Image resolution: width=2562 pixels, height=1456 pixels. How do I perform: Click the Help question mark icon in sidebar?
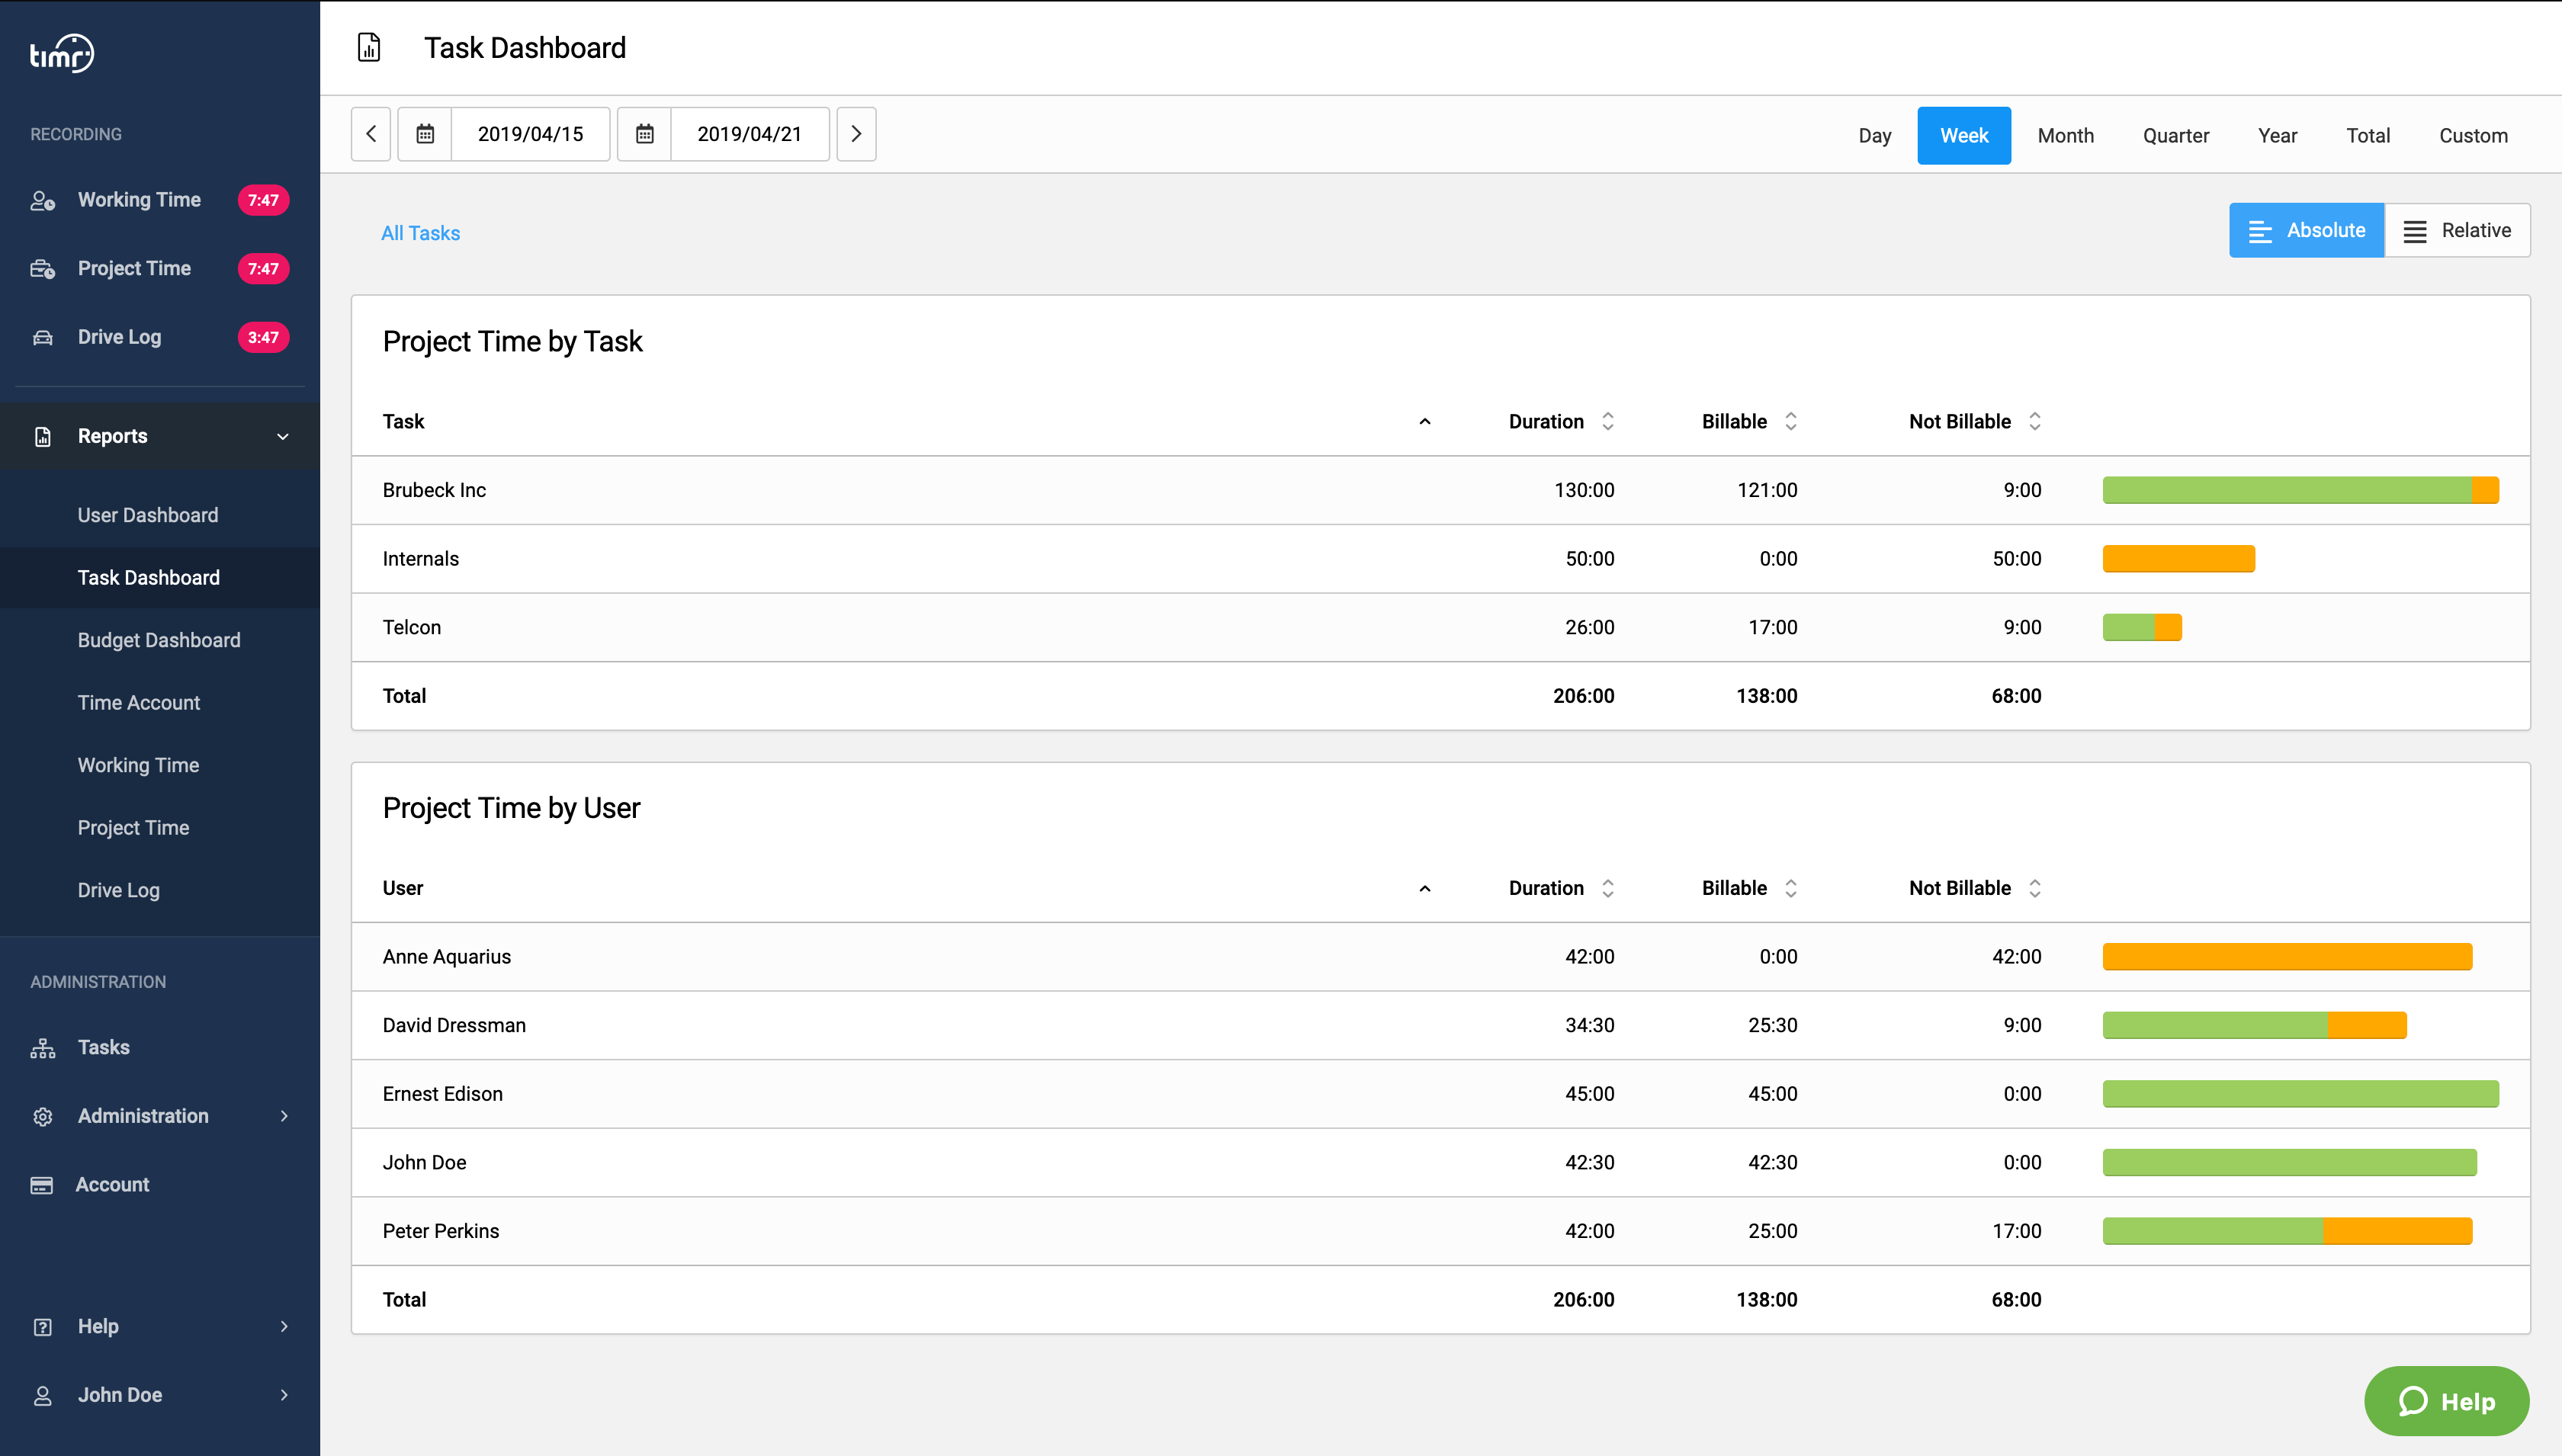(x=42, y=1327)
